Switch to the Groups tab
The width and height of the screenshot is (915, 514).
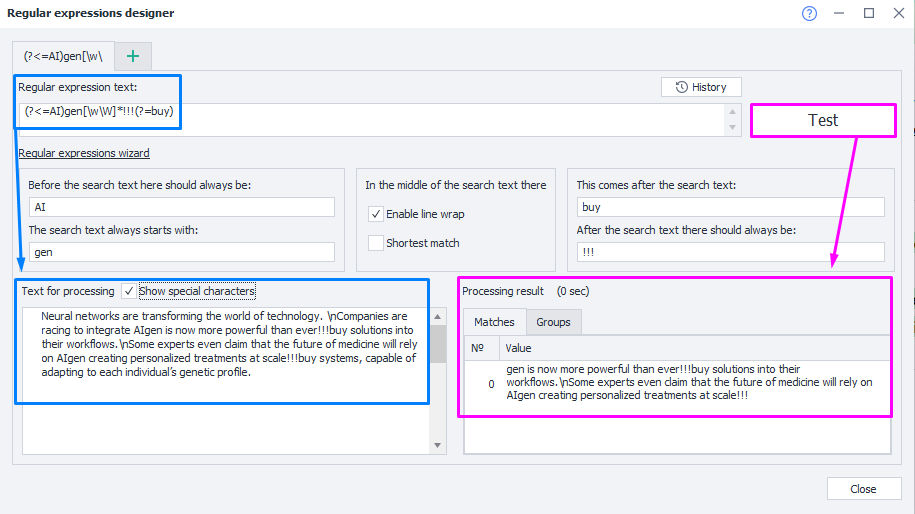pyautogui.click(x=554, y=322)
